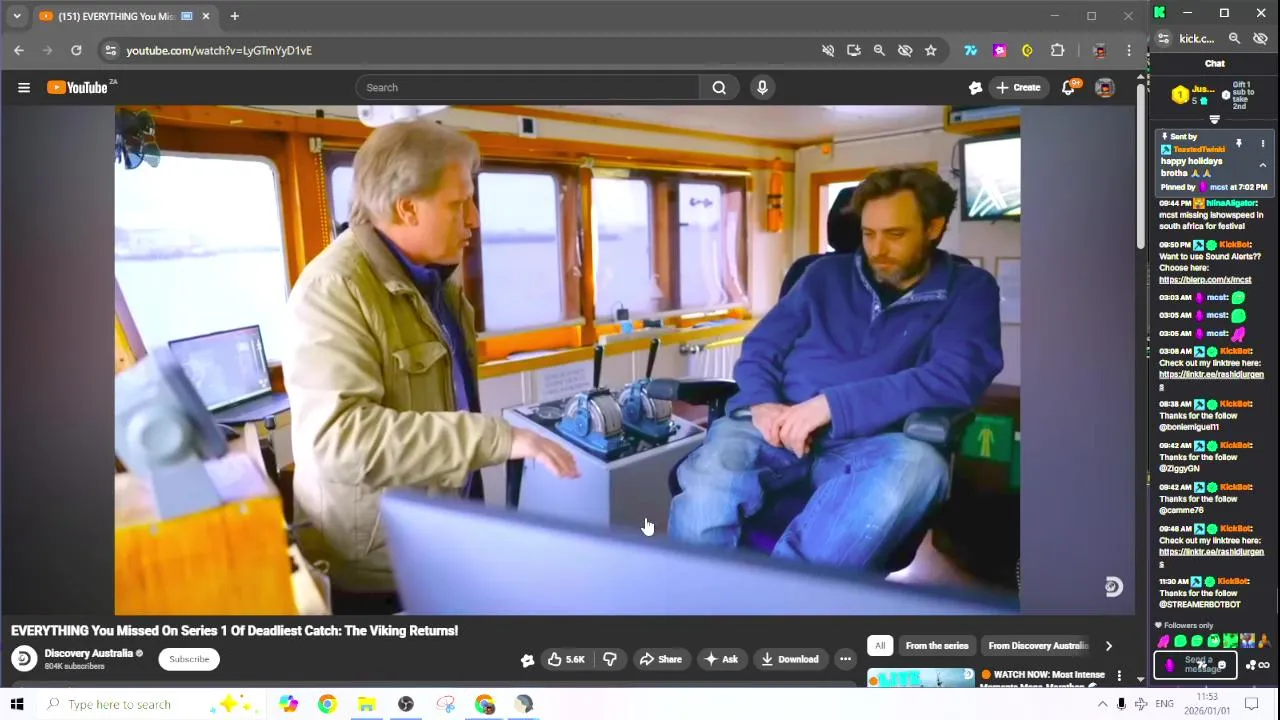Share the video

(x=660, y=659)
